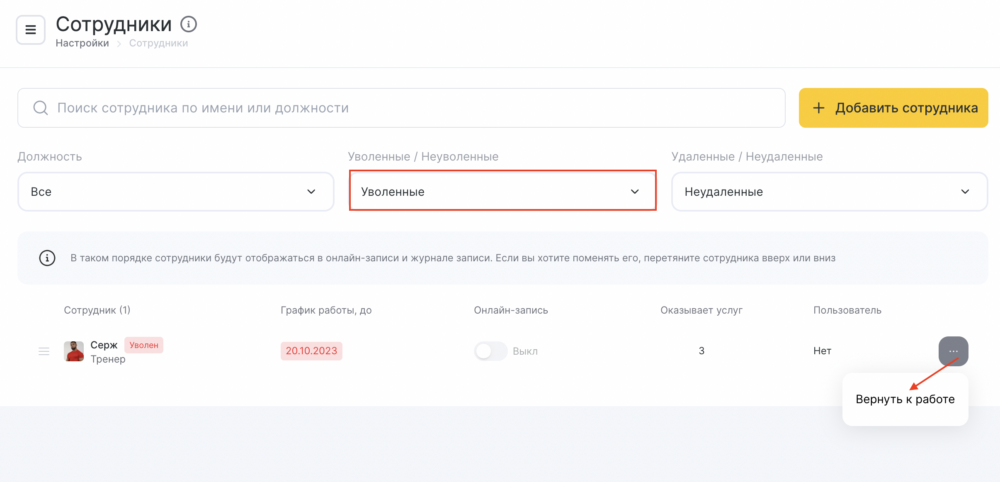The width and height of the screenshot is (1000, 482).
Task: Click the services count 3
Action: (702, 351)
